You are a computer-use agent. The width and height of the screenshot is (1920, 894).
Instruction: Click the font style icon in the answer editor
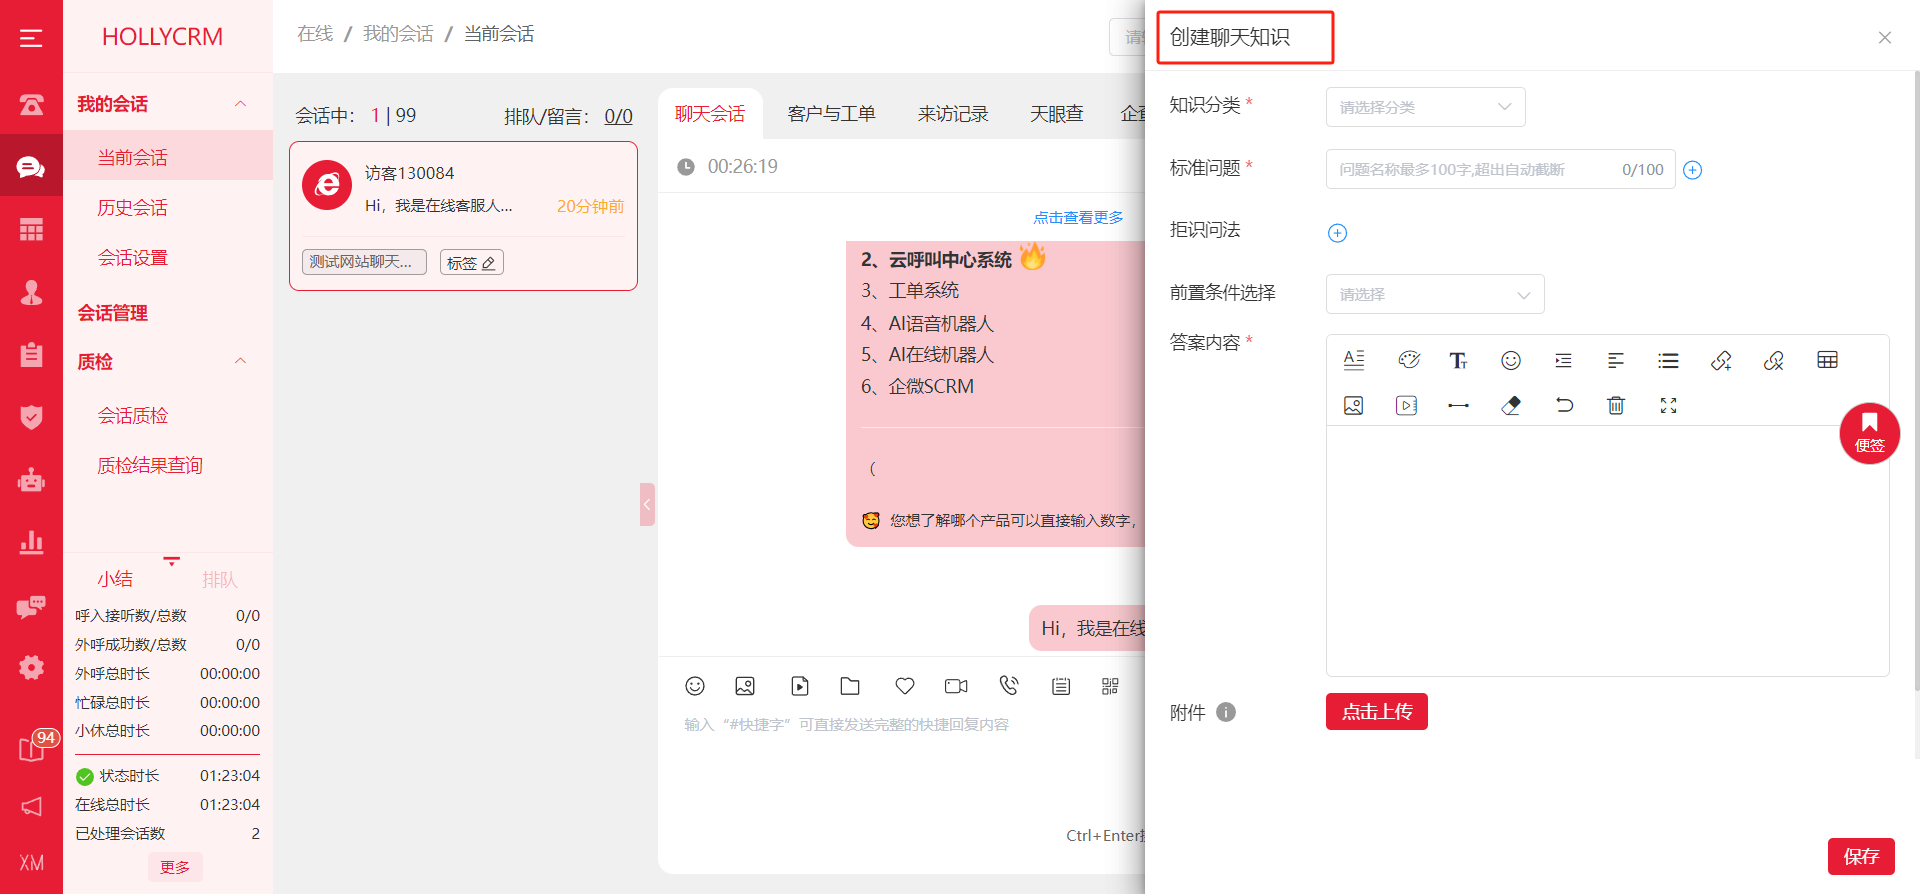click(x=1354, y=360)
